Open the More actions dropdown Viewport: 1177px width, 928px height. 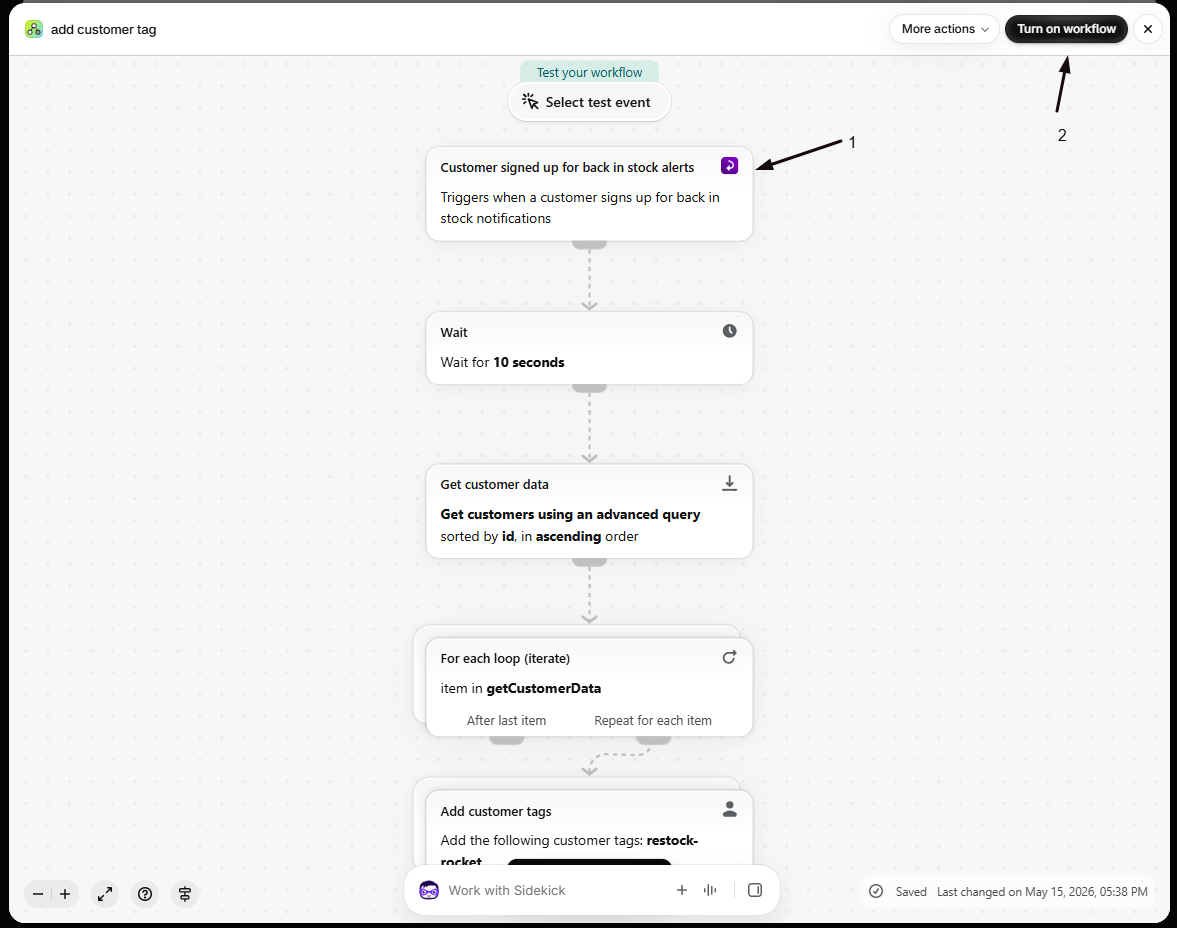944,29
